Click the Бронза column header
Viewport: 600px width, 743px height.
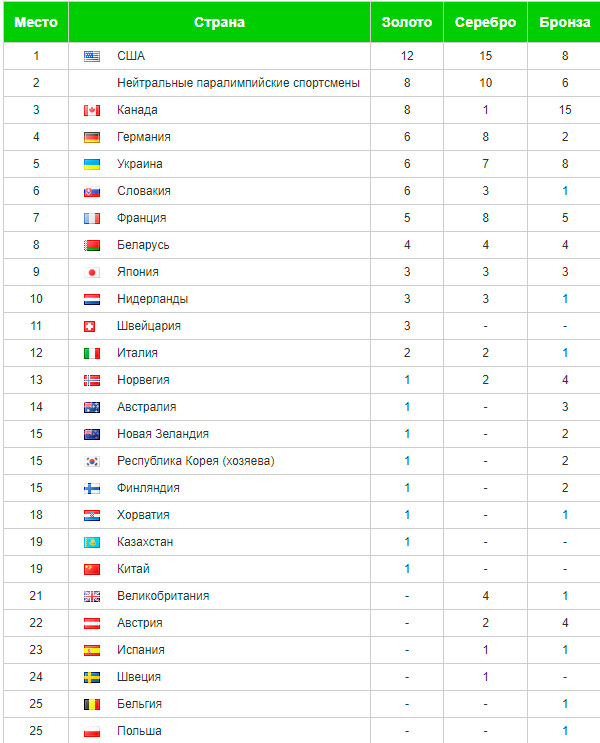click(564, 22)
